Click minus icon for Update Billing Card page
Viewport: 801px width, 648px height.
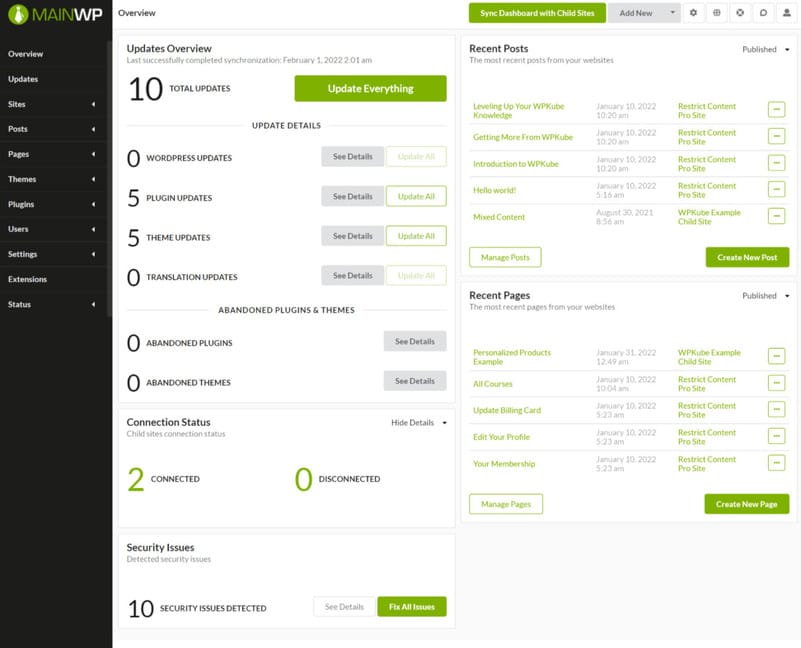[x=776, y=409]
